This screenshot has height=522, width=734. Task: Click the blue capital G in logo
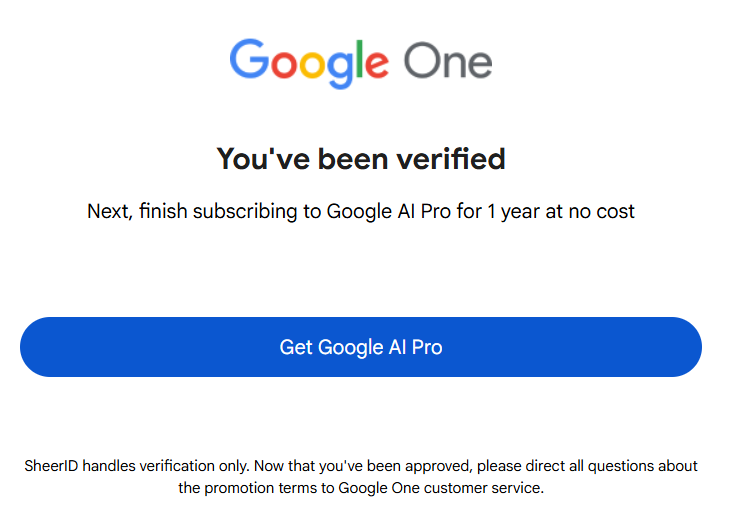249,61
